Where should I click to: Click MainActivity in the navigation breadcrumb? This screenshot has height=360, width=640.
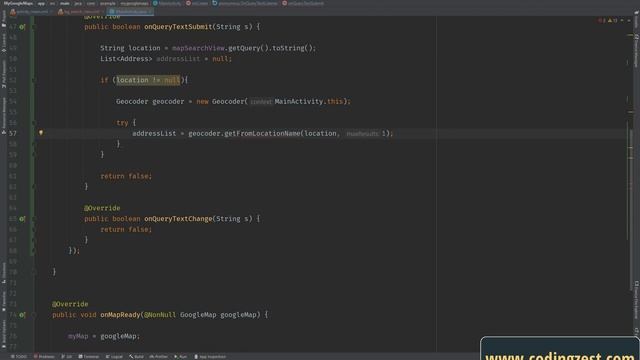[x=167, y=3]
